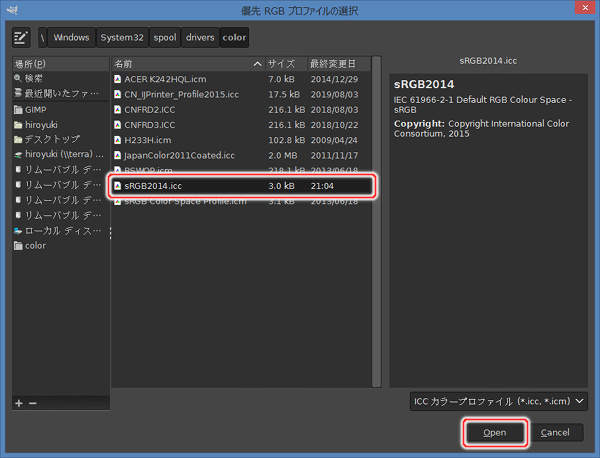Click the drivers path breadcrumb
This screenshot has height=458, width=600.
click(x=200, y=37)
